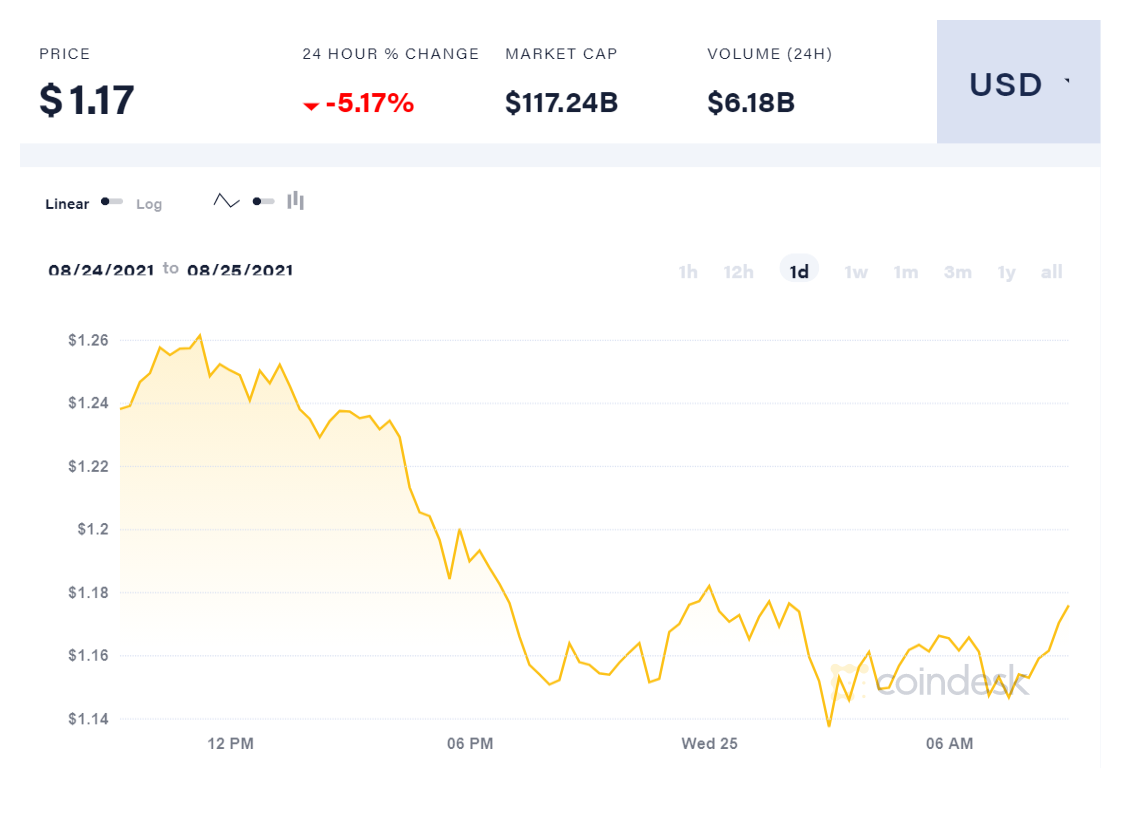Click the red down arrow beside -5.17%
Viewport: 1121px width, 828px height.
(x=311, y=106)
